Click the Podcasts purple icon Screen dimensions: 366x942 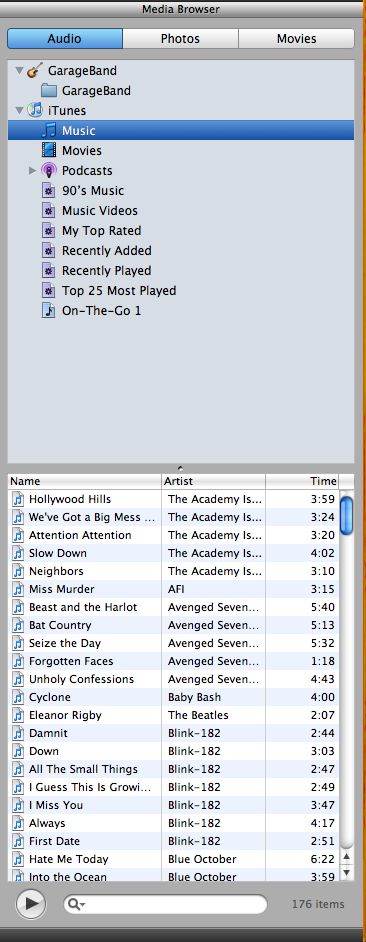click(x=49, y=171)
